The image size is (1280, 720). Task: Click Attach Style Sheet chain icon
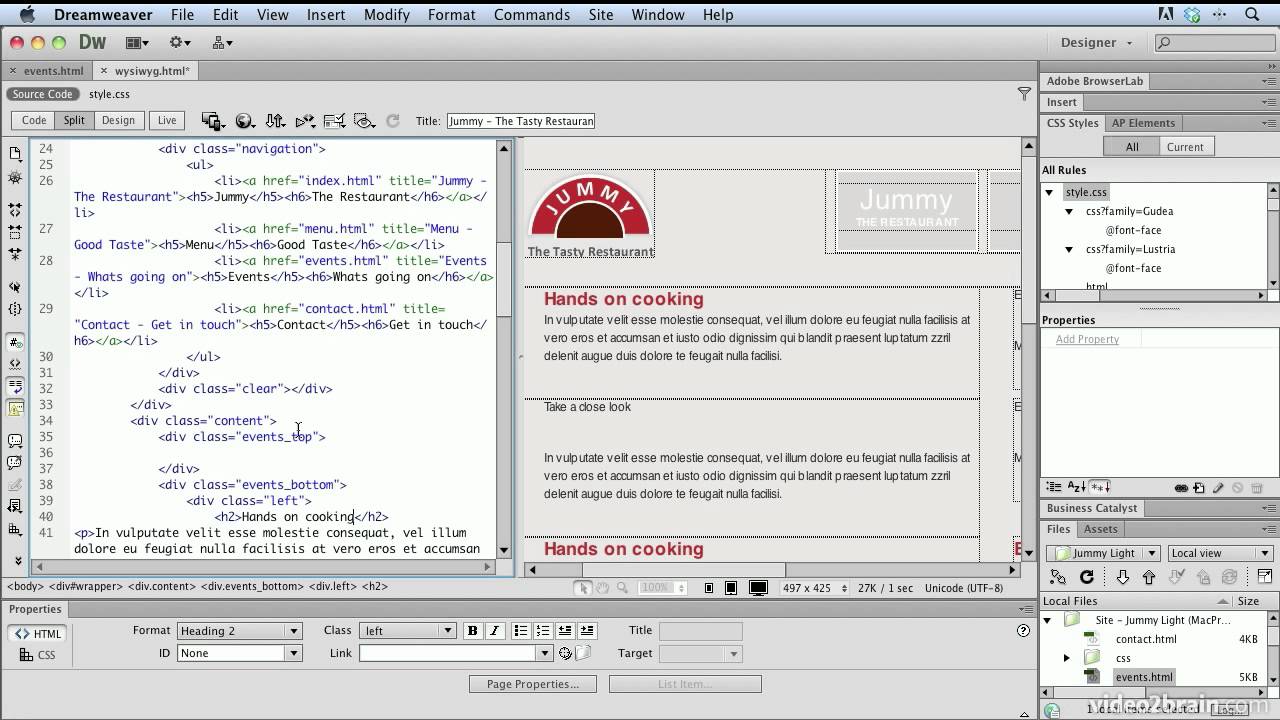1181,488
